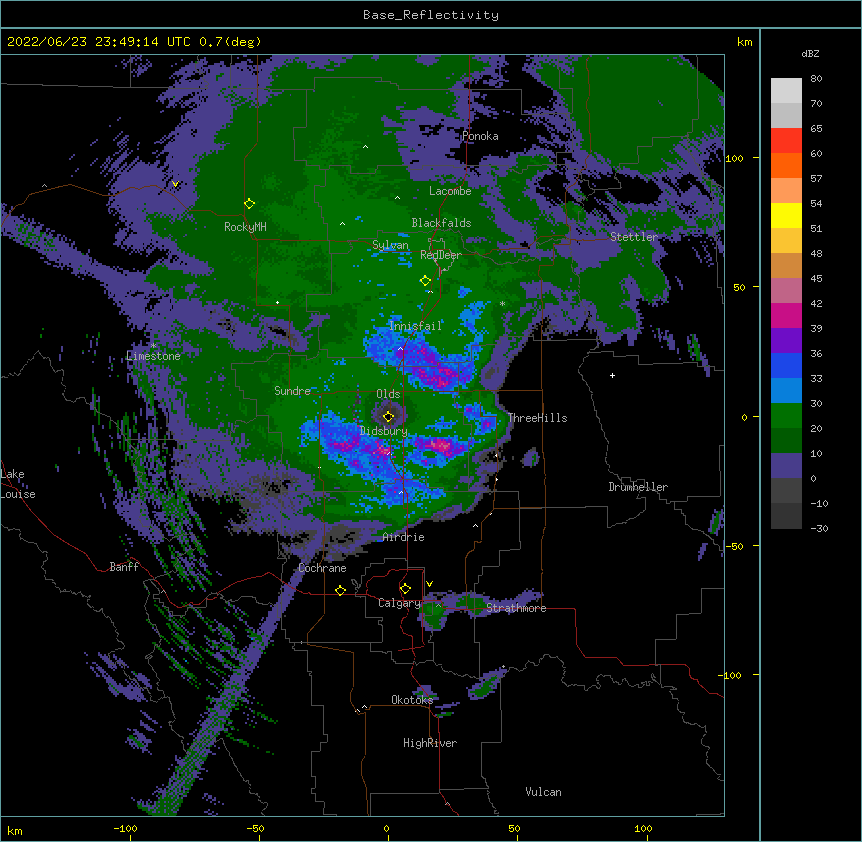Screen dimensions: 862x842
Task: Select the bright green legend swatch
Action: pyautogui.click(x=786, y=416)
